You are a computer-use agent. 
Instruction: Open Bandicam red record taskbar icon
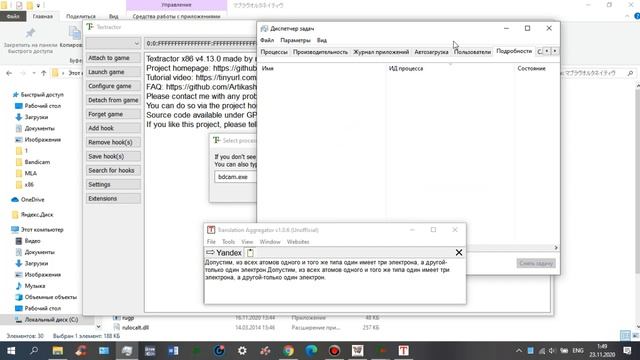pos(334,351)
